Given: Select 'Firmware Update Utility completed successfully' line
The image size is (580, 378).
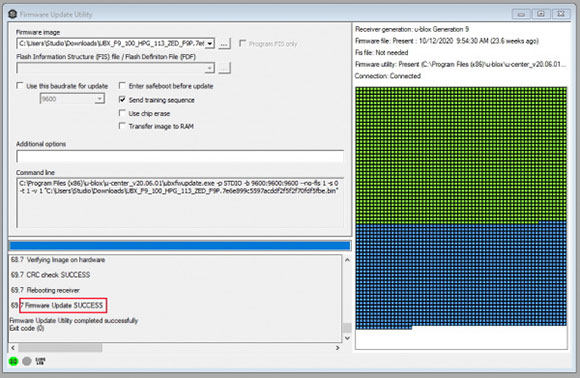Looking at the screenshot, I should click(74, 320).
